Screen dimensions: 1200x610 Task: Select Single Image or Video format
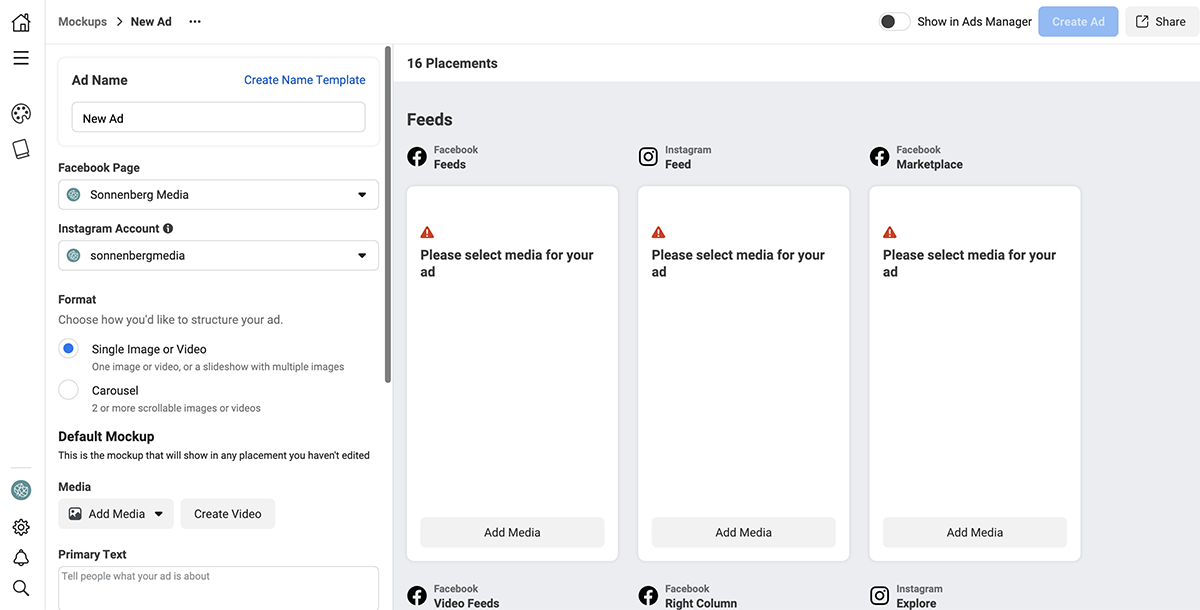(x=68, y=349)
